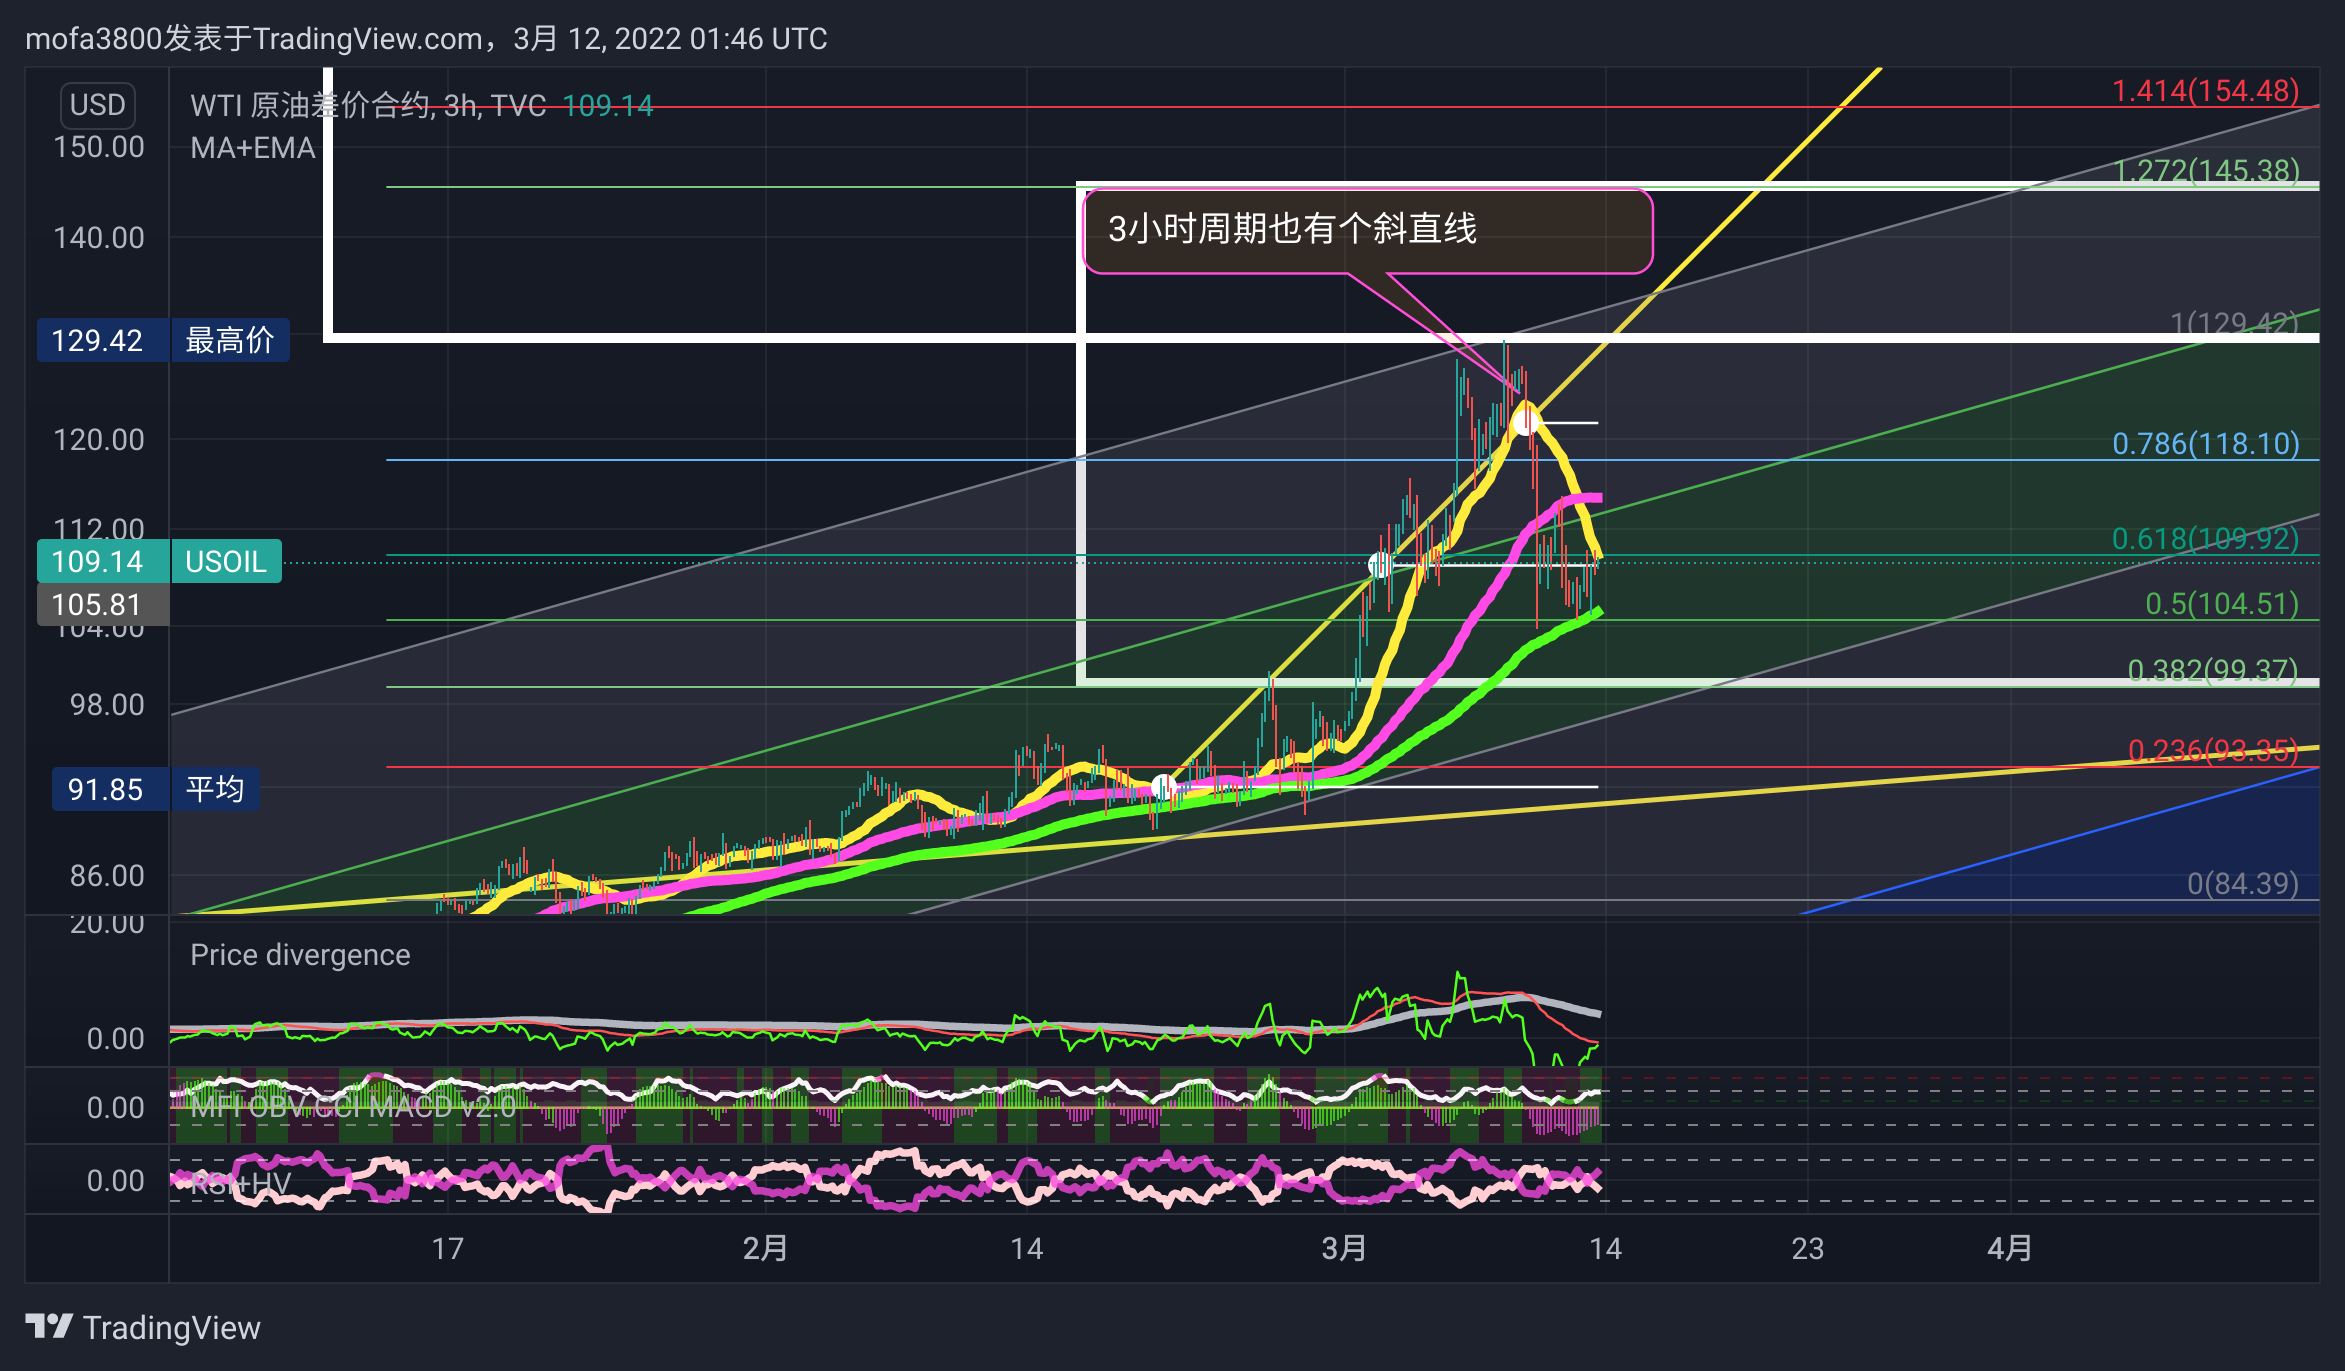This screenshot has width=2345, height=1371.
Task: Click the 0(84.39) Fibonacci label
Action: coord(2243,884)
